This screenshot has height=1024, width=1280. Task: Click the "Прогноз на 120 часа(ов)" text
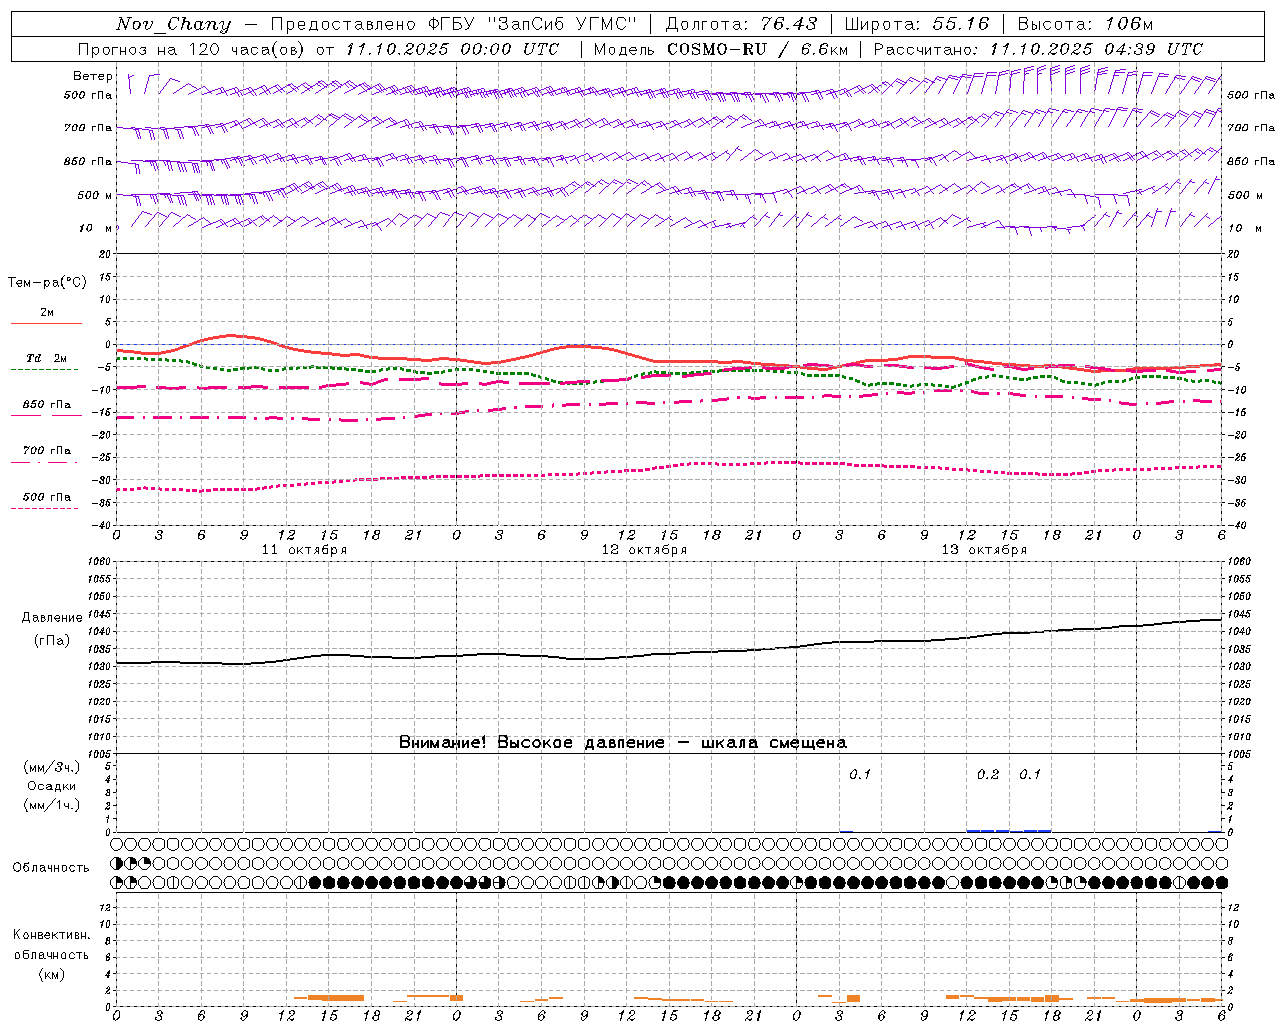tap(192, 49)
